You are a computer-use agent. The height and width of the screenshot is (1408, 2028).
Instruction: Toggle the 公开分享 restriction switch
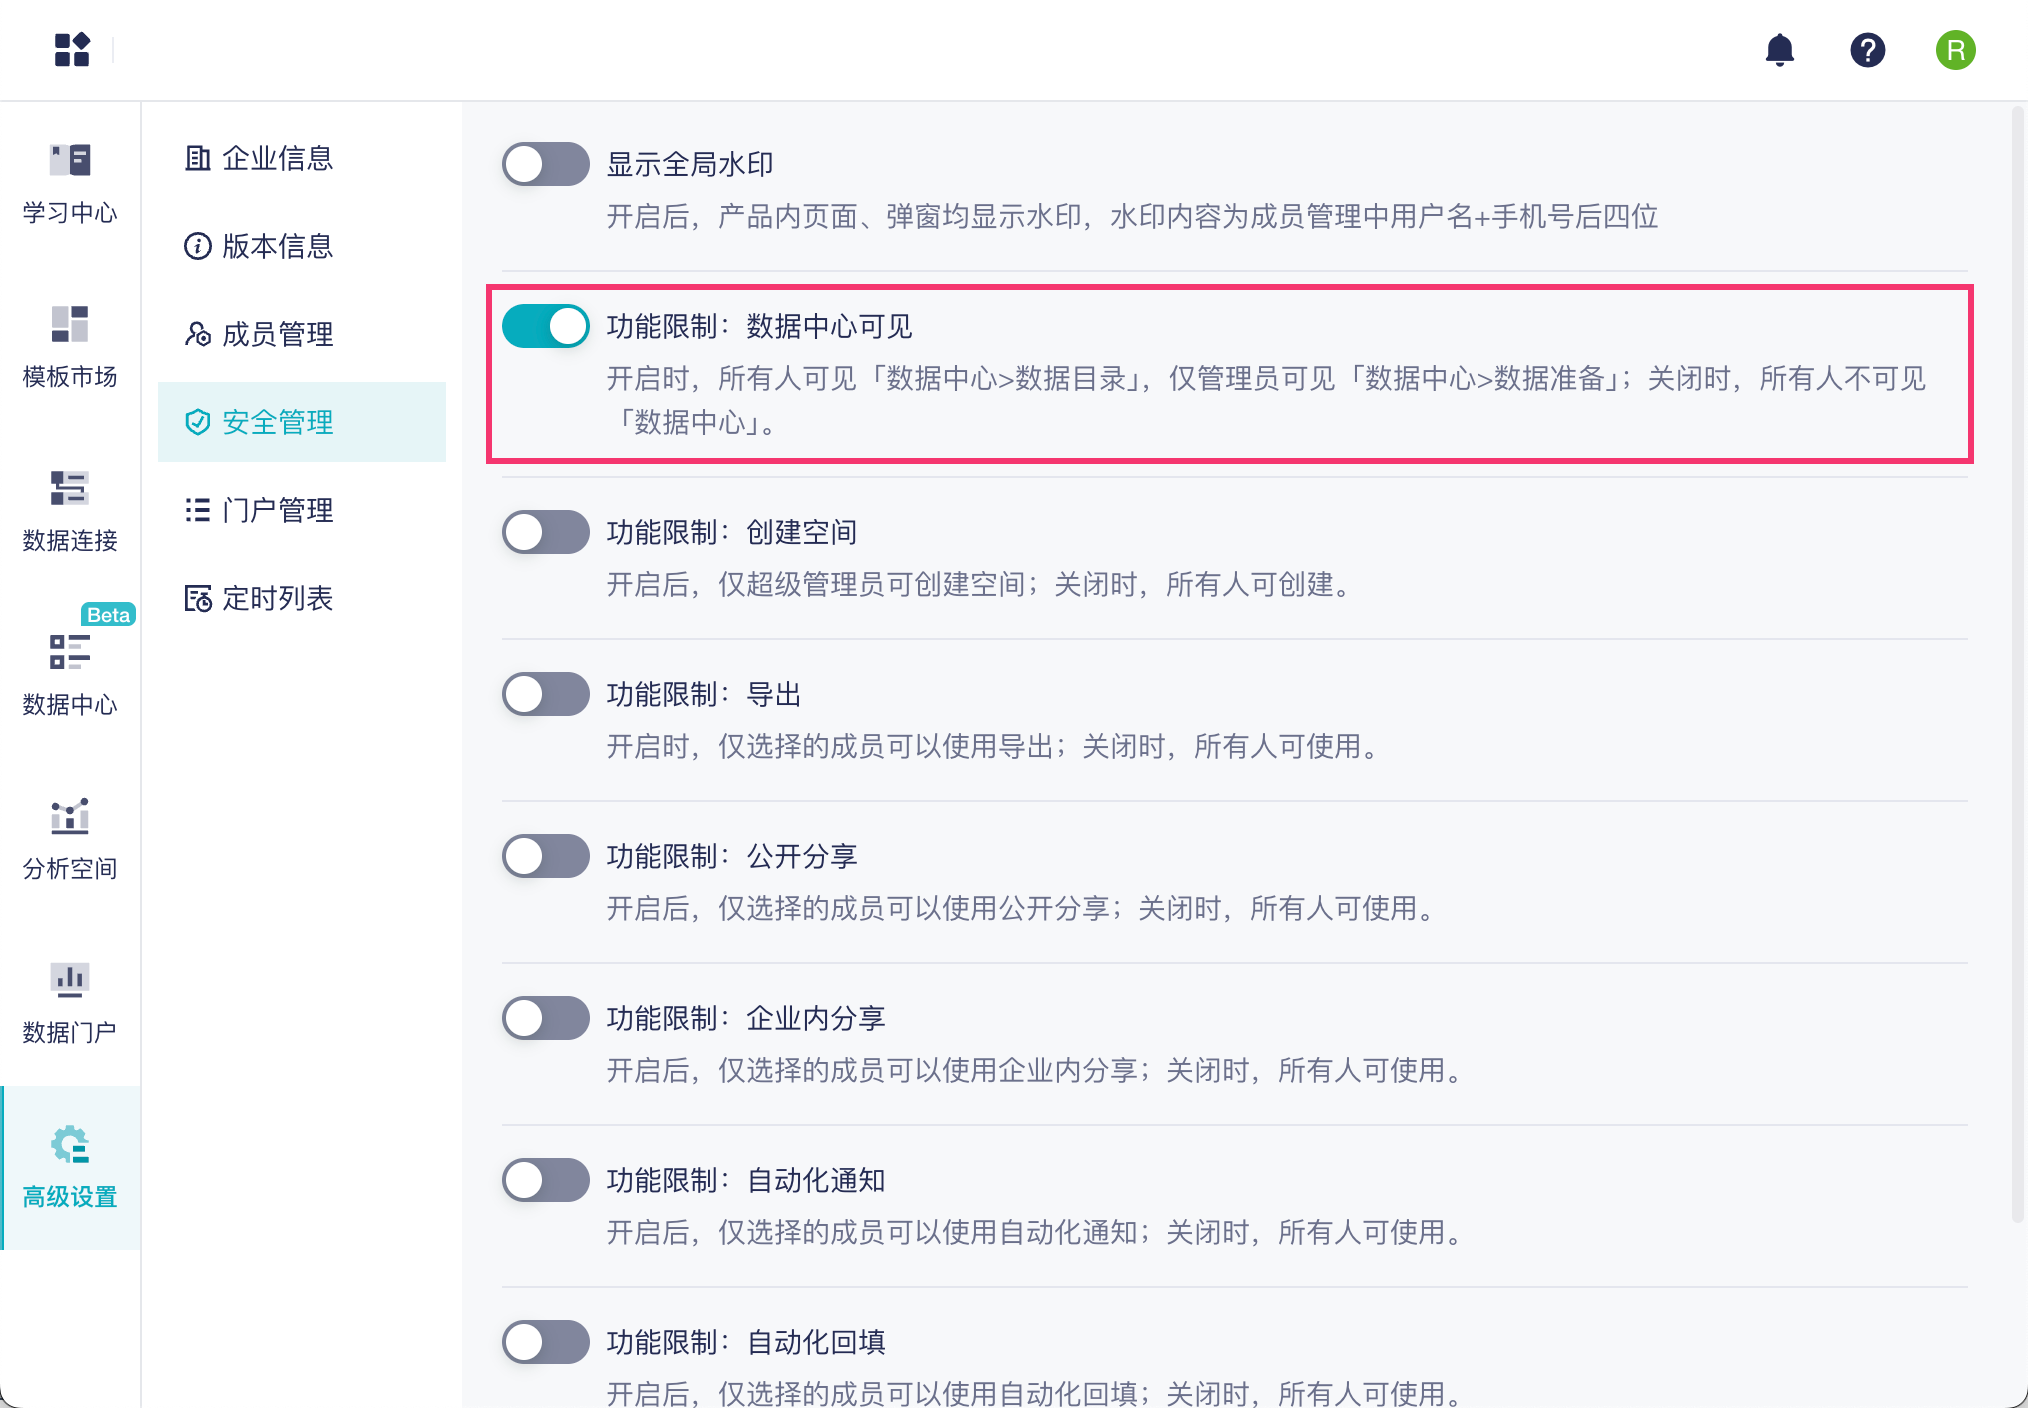tap(545, 856)
